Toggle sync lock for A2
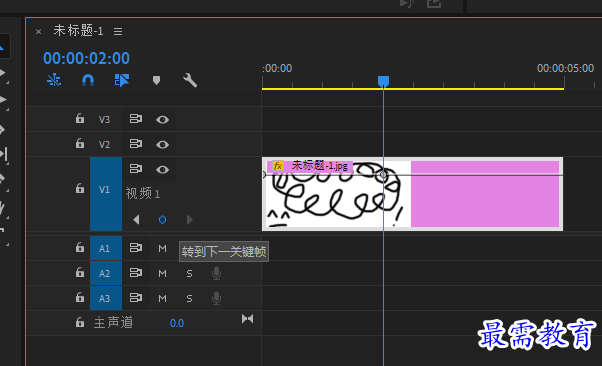602x366 pixels. 136,273
